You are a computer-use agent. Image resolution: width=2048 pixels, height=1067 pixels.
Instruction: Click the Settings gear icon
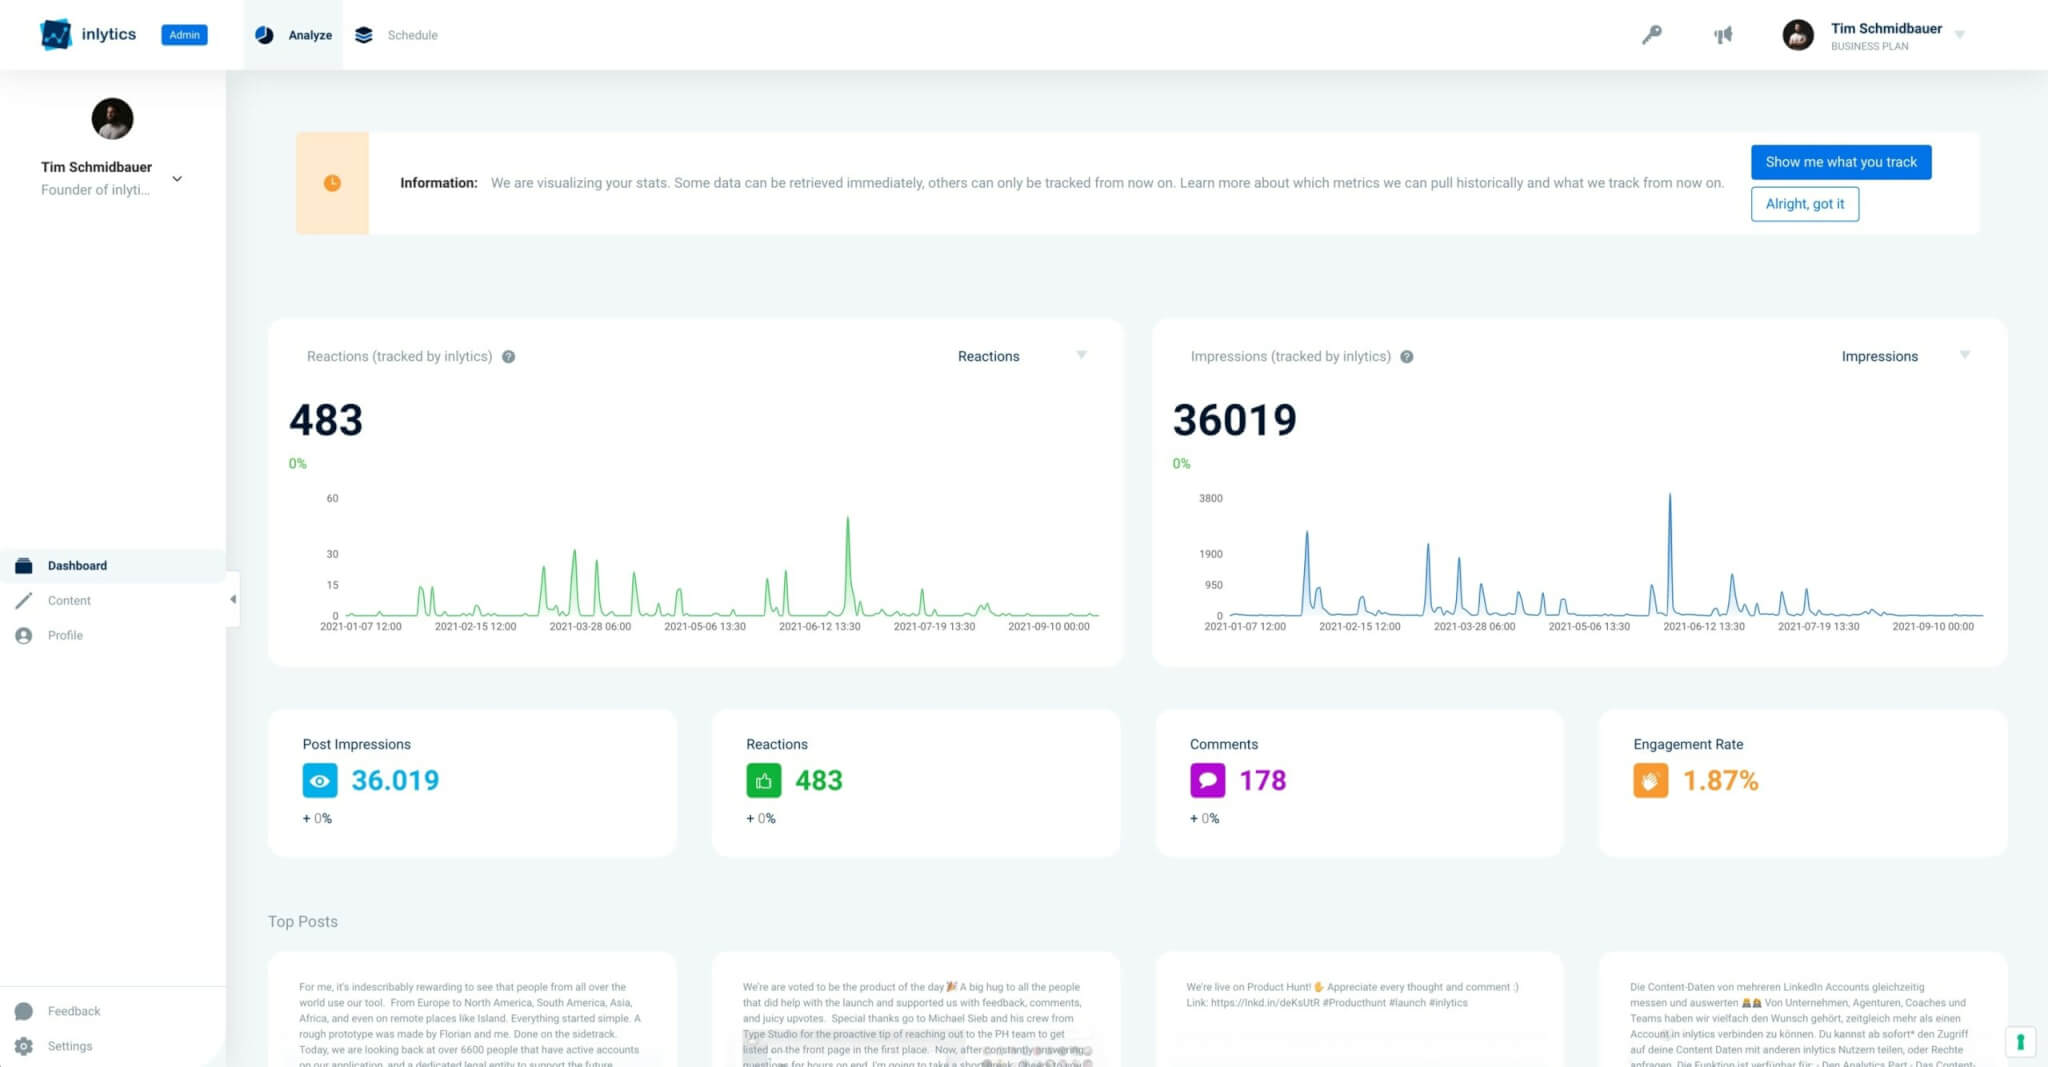pyautogui.click(x=24, y=1046)
